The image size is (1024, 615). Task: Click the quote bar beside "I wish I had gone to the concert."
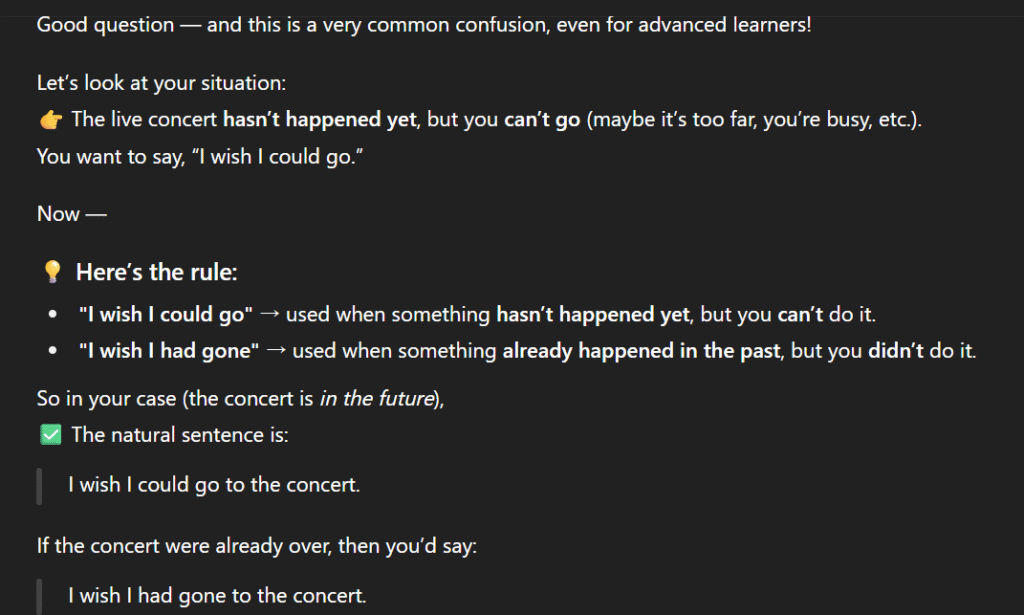pyautogui.click(x=39, y=596)
